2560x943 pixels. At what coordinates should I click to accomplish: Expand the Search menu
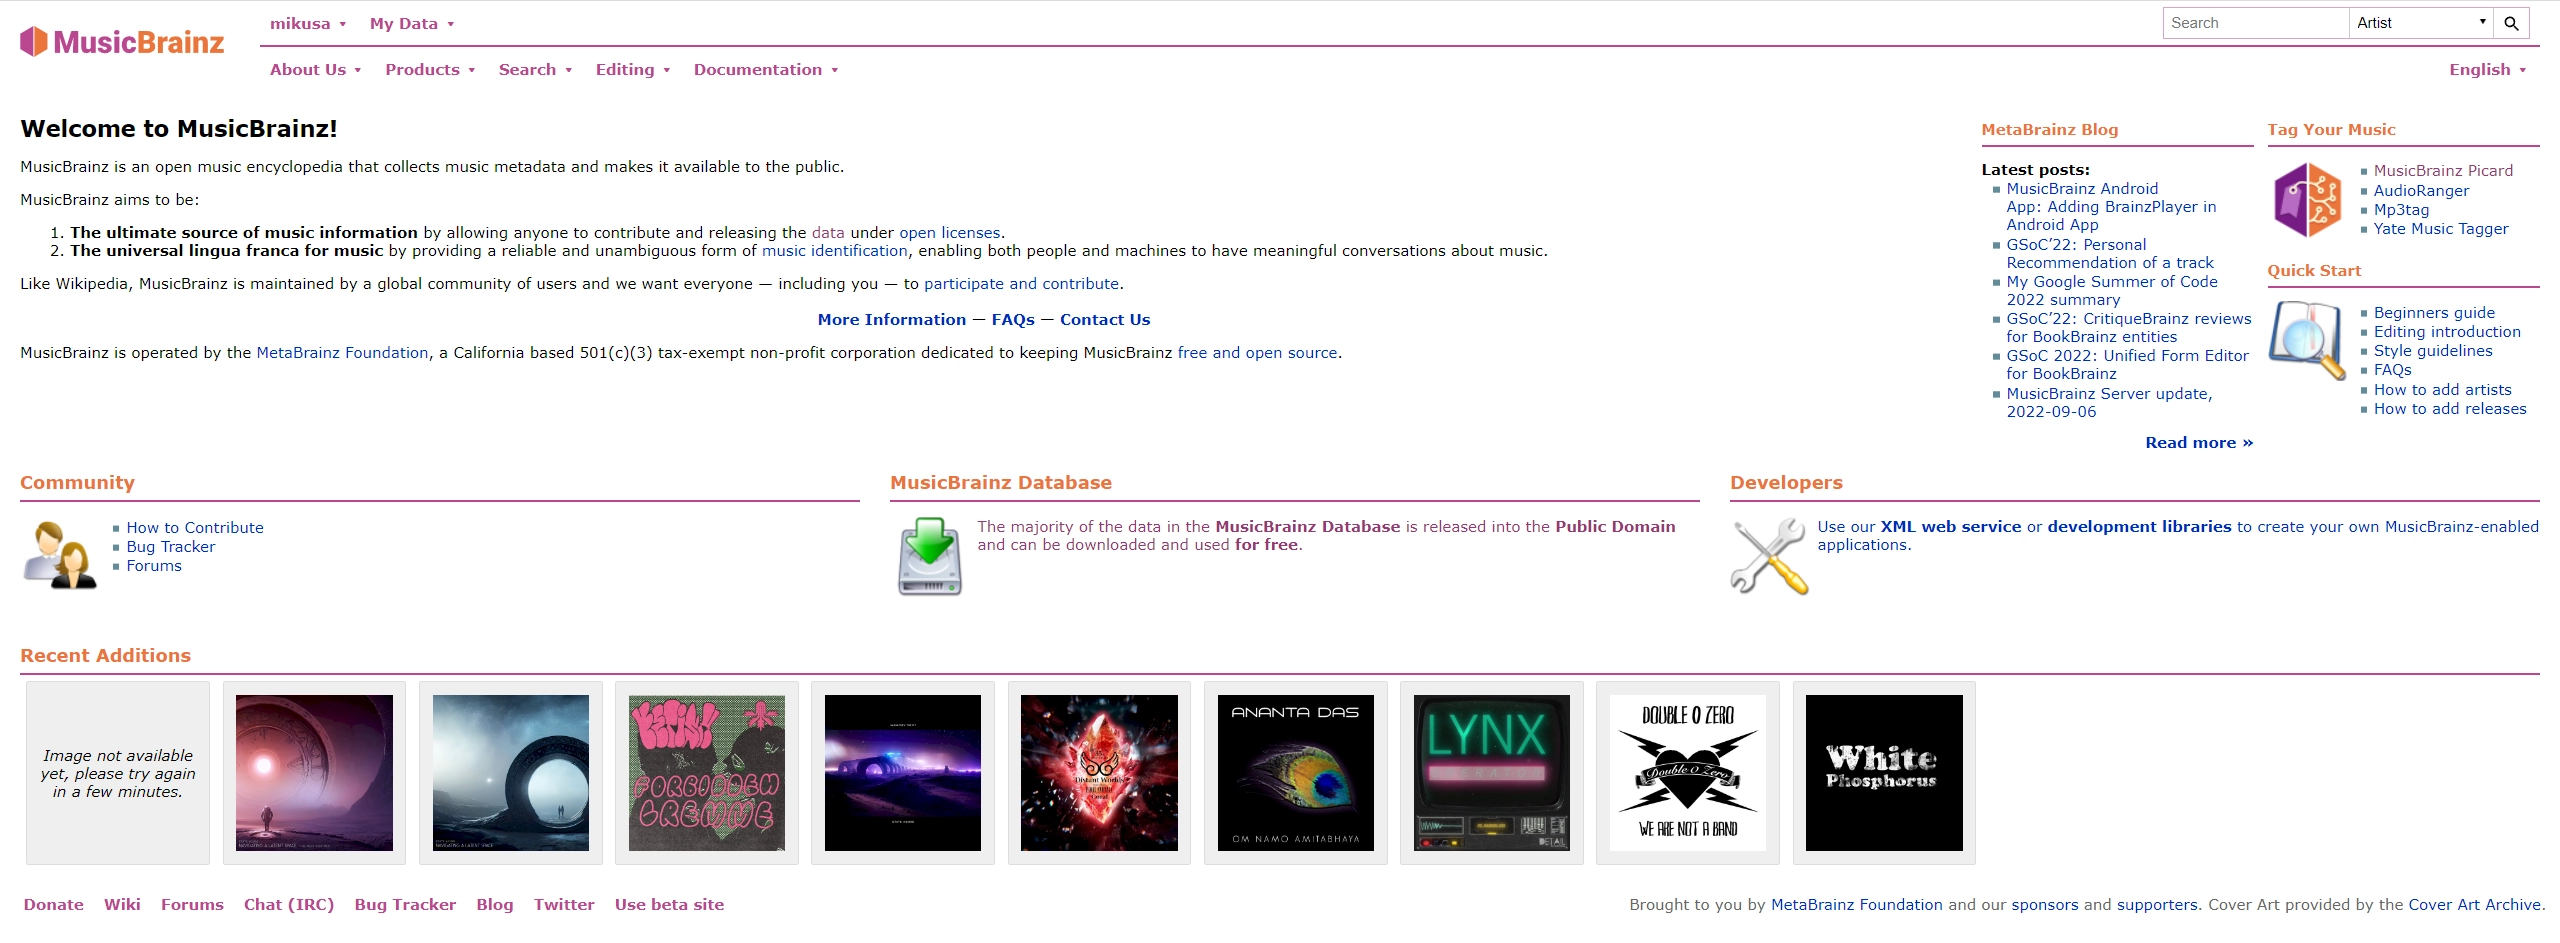535,69
